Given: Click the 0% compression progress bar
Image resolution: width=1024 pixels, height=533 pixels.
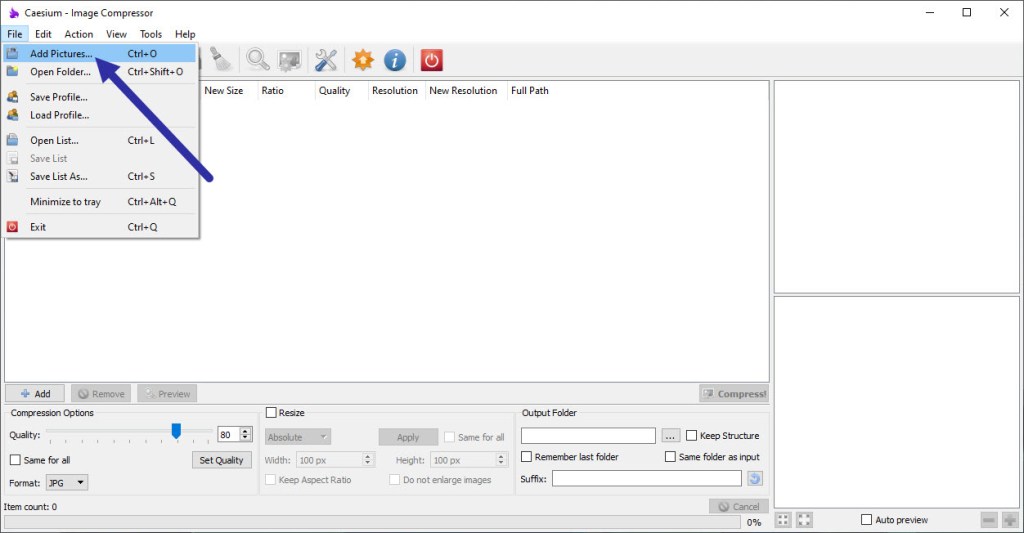Looking at the screenshot, I should tap(372, 522).
